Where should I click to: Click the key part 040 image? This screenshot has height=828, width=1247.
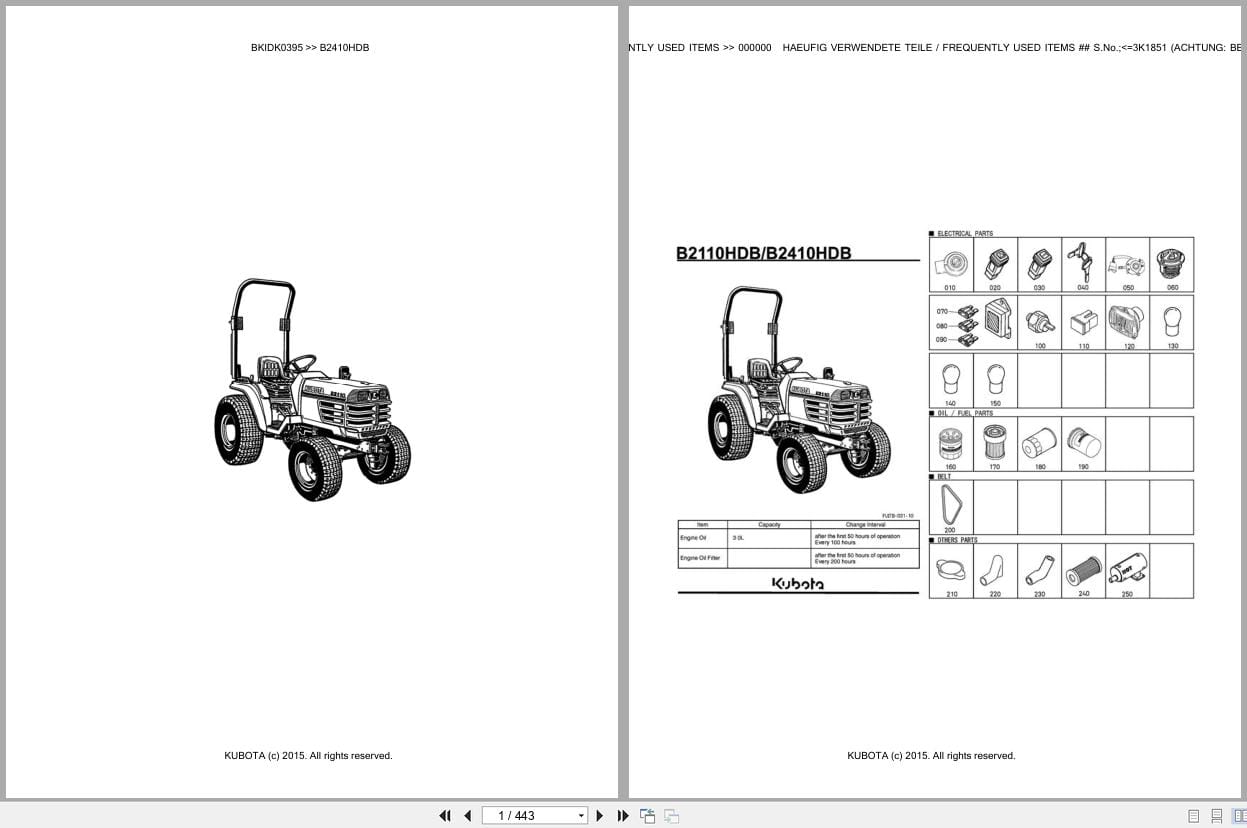pos(1080,261)
